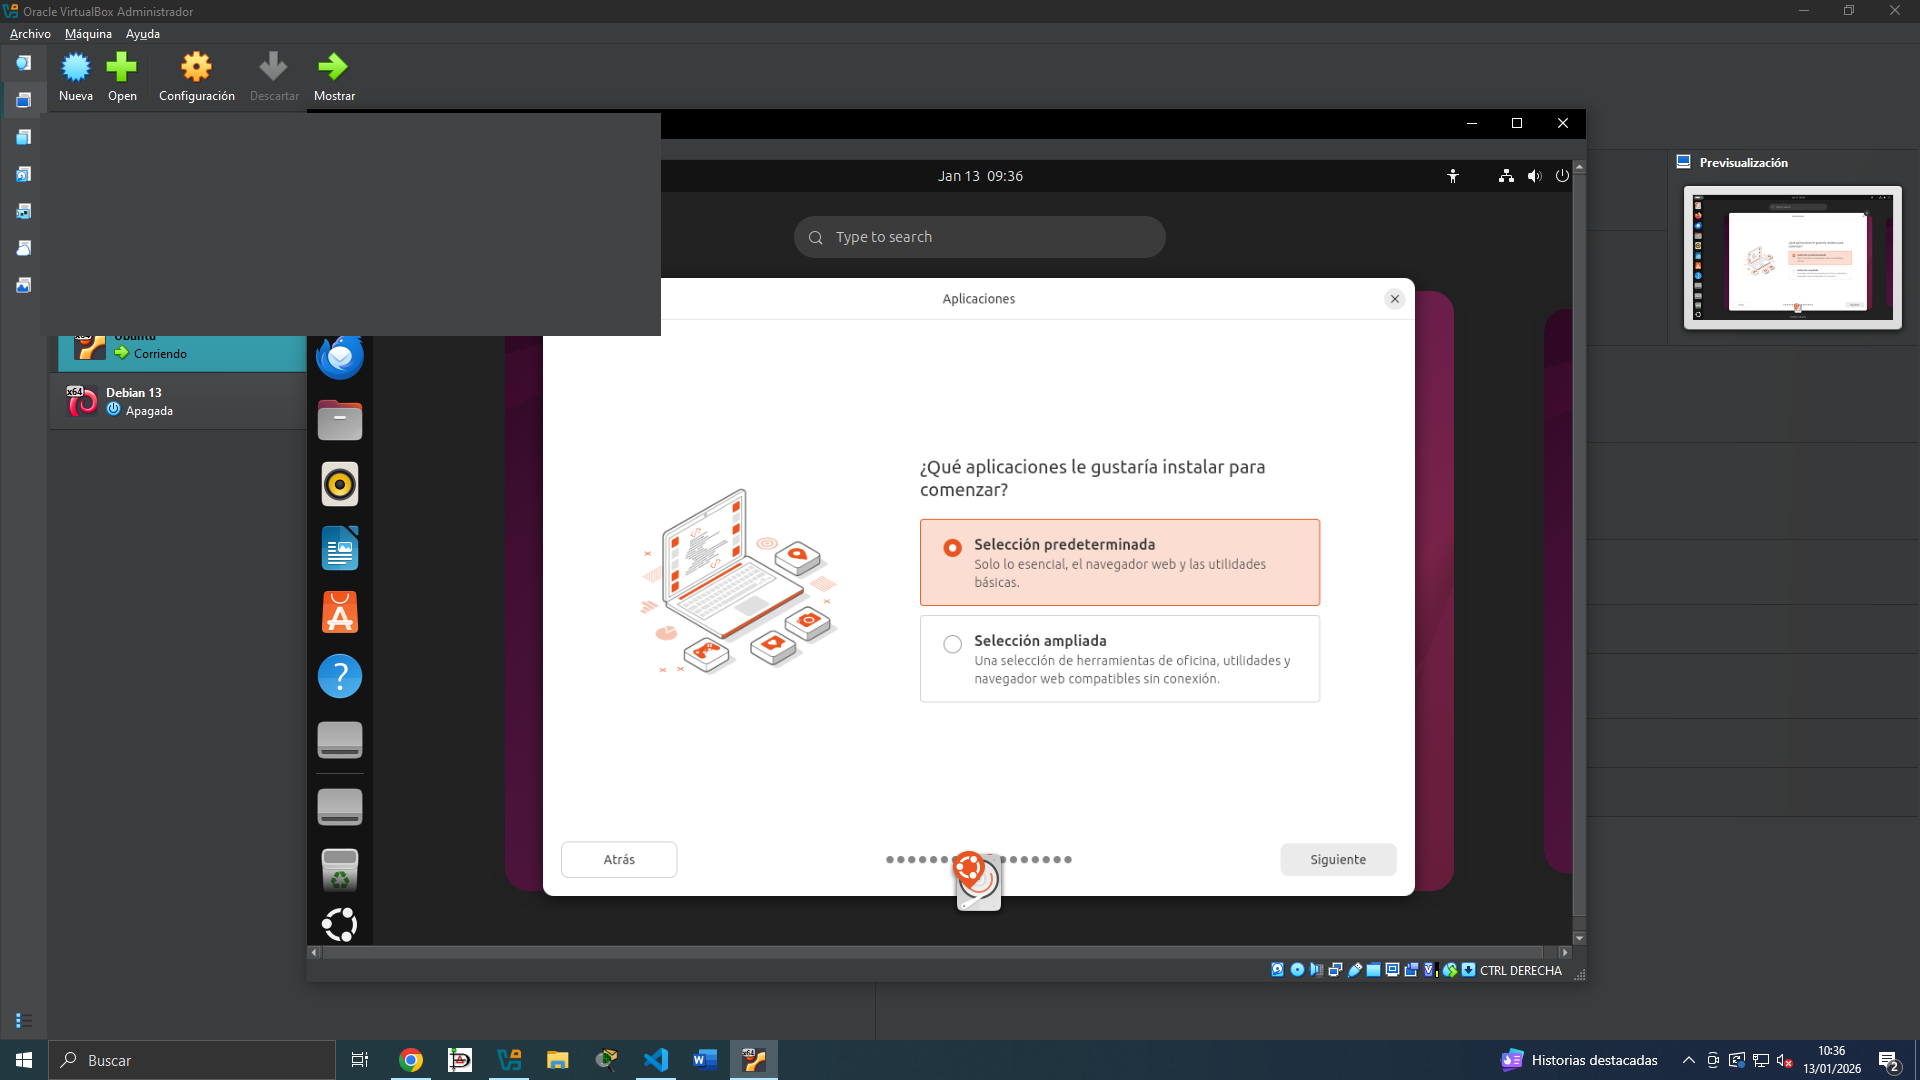This screenshot has height=1080, width=1920.
Task: Click the volume icon in Ubuntu top bar
Action: click(1534, 176)
